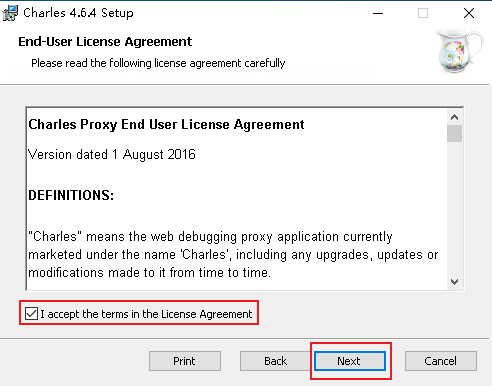Close the Charles 4.6.4 Setup dialog

(x=469, y=13)
